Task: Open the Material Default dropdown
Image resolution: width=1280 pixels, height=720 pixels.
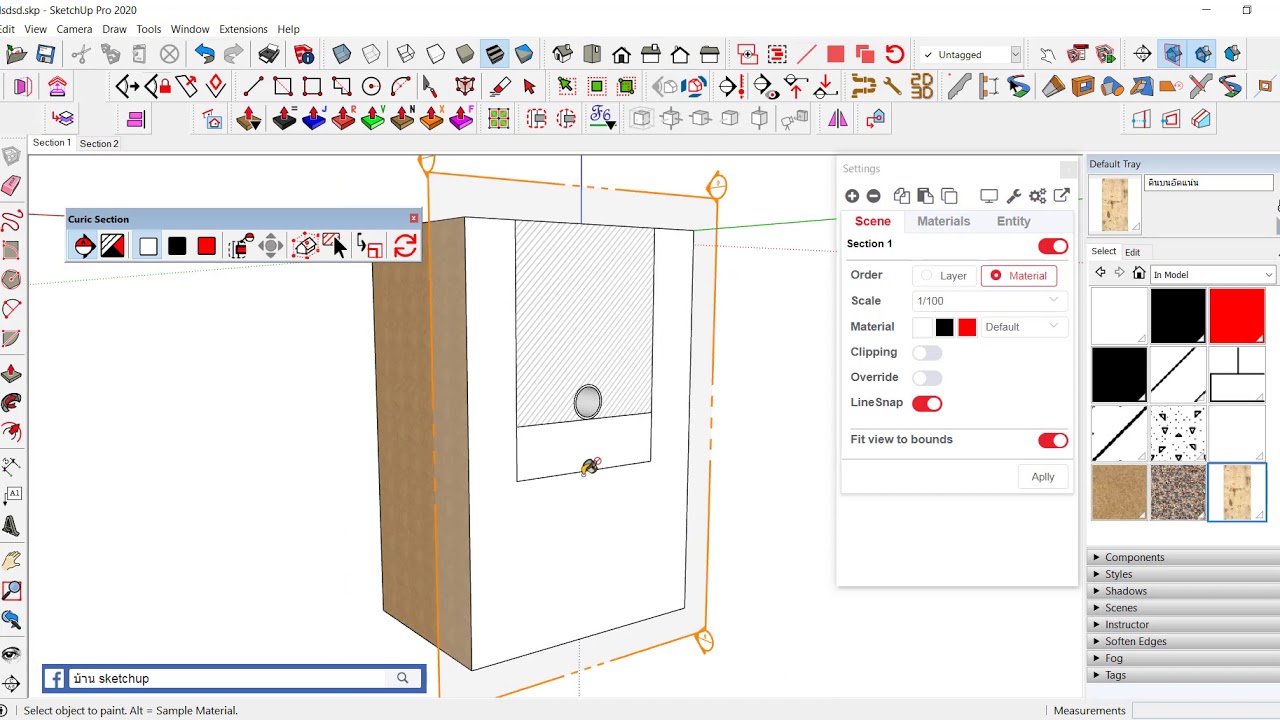Action: (1022, 327)
